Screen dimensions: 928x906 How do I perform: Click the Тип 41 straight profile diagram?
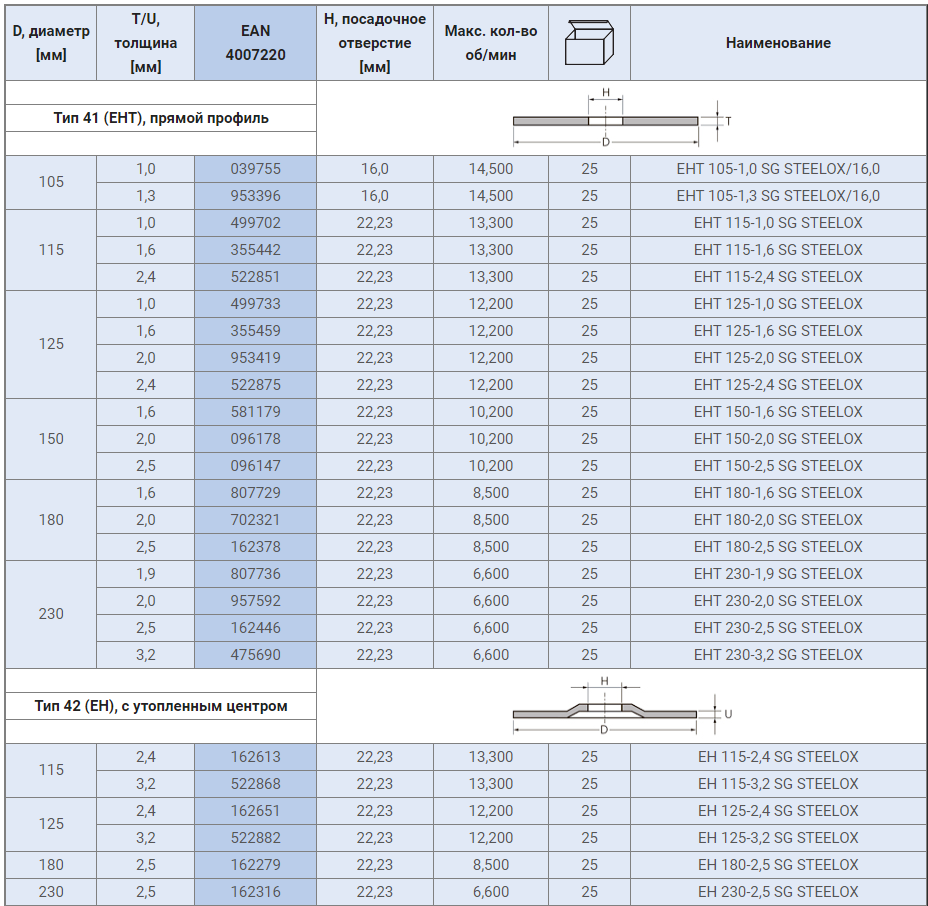point(606,120)
